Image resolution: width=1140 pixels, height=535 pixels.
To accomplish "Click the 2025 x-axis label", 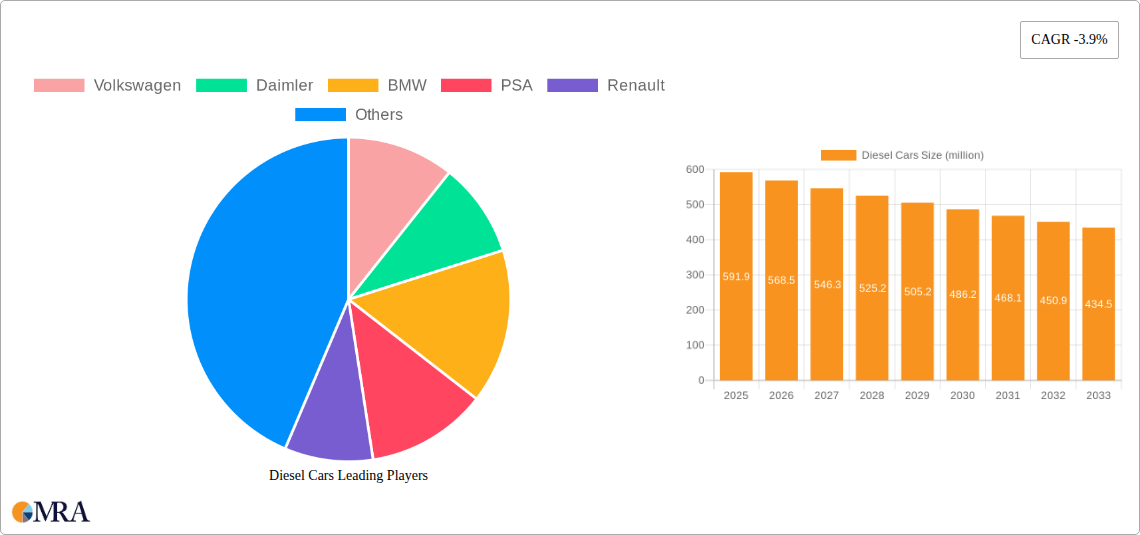I will 736,395.
